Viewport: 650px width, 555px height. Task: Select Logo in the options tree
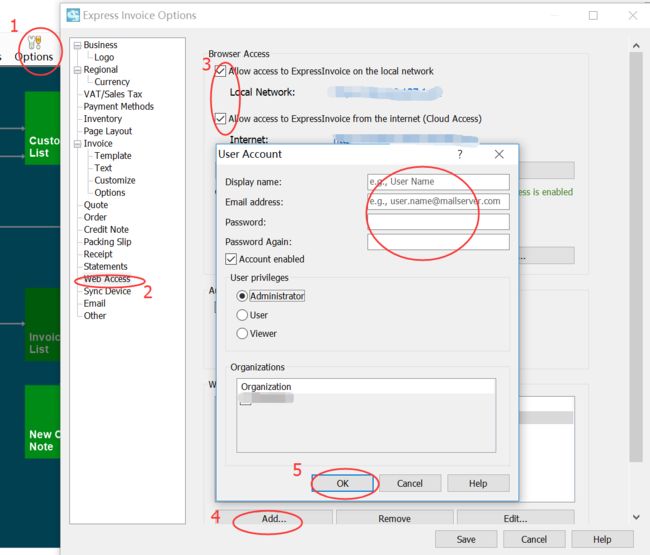coord(104,57)
